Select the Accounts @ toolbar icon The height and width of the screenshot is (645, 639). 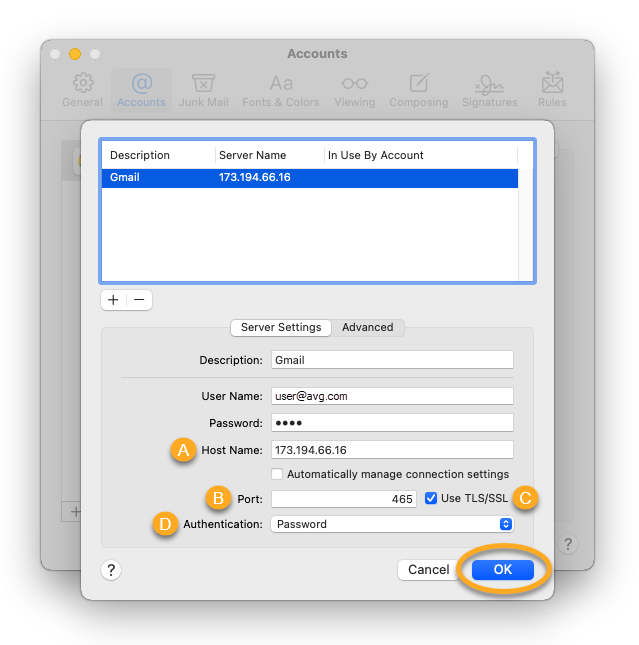tap(141, 84)
